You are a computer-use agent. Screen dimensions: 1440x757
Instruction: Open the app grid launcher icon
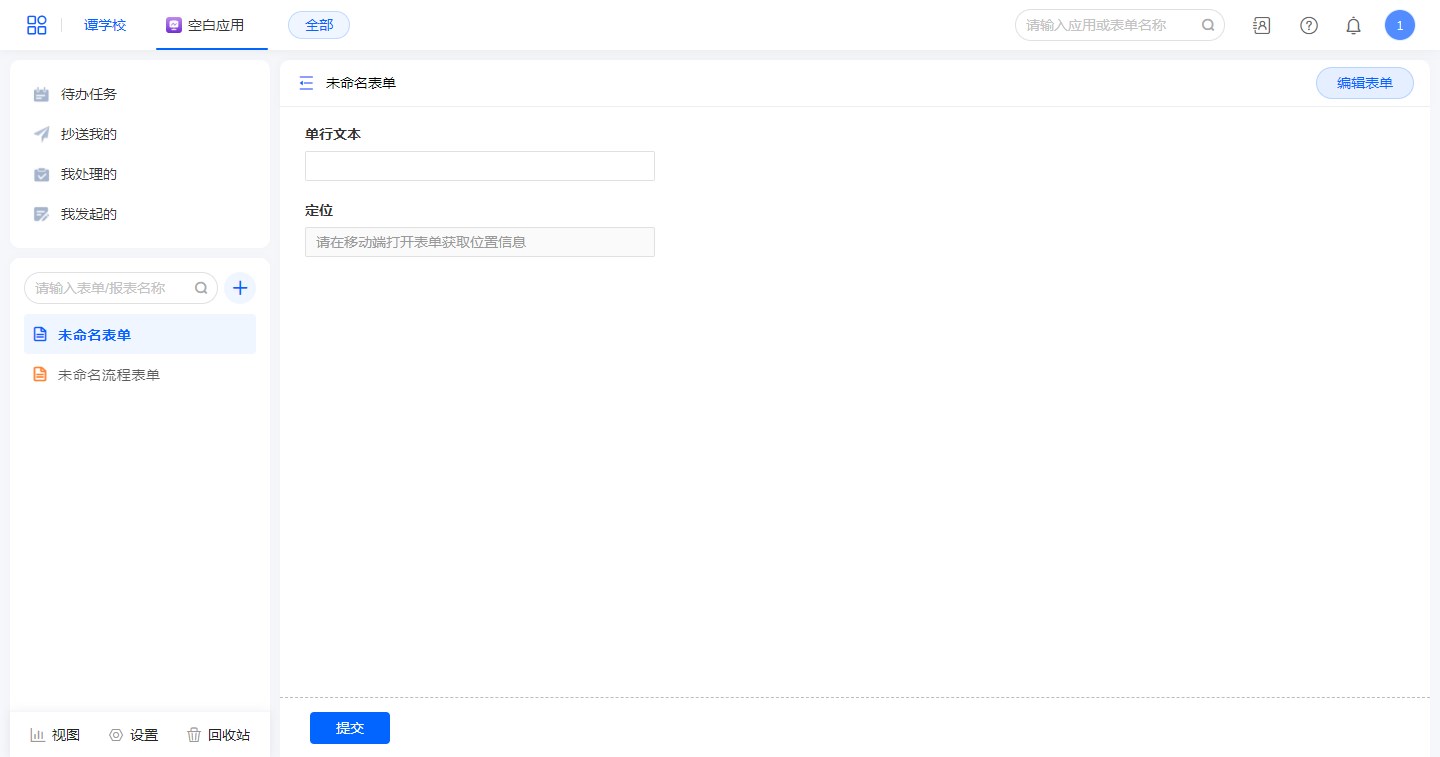(x=37, y=25)
